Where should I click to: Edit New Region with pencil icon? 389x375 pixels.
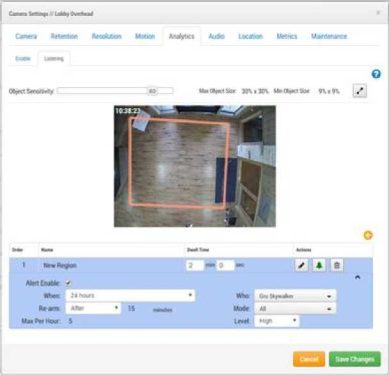pyautogui.click(x=302, y=266)
